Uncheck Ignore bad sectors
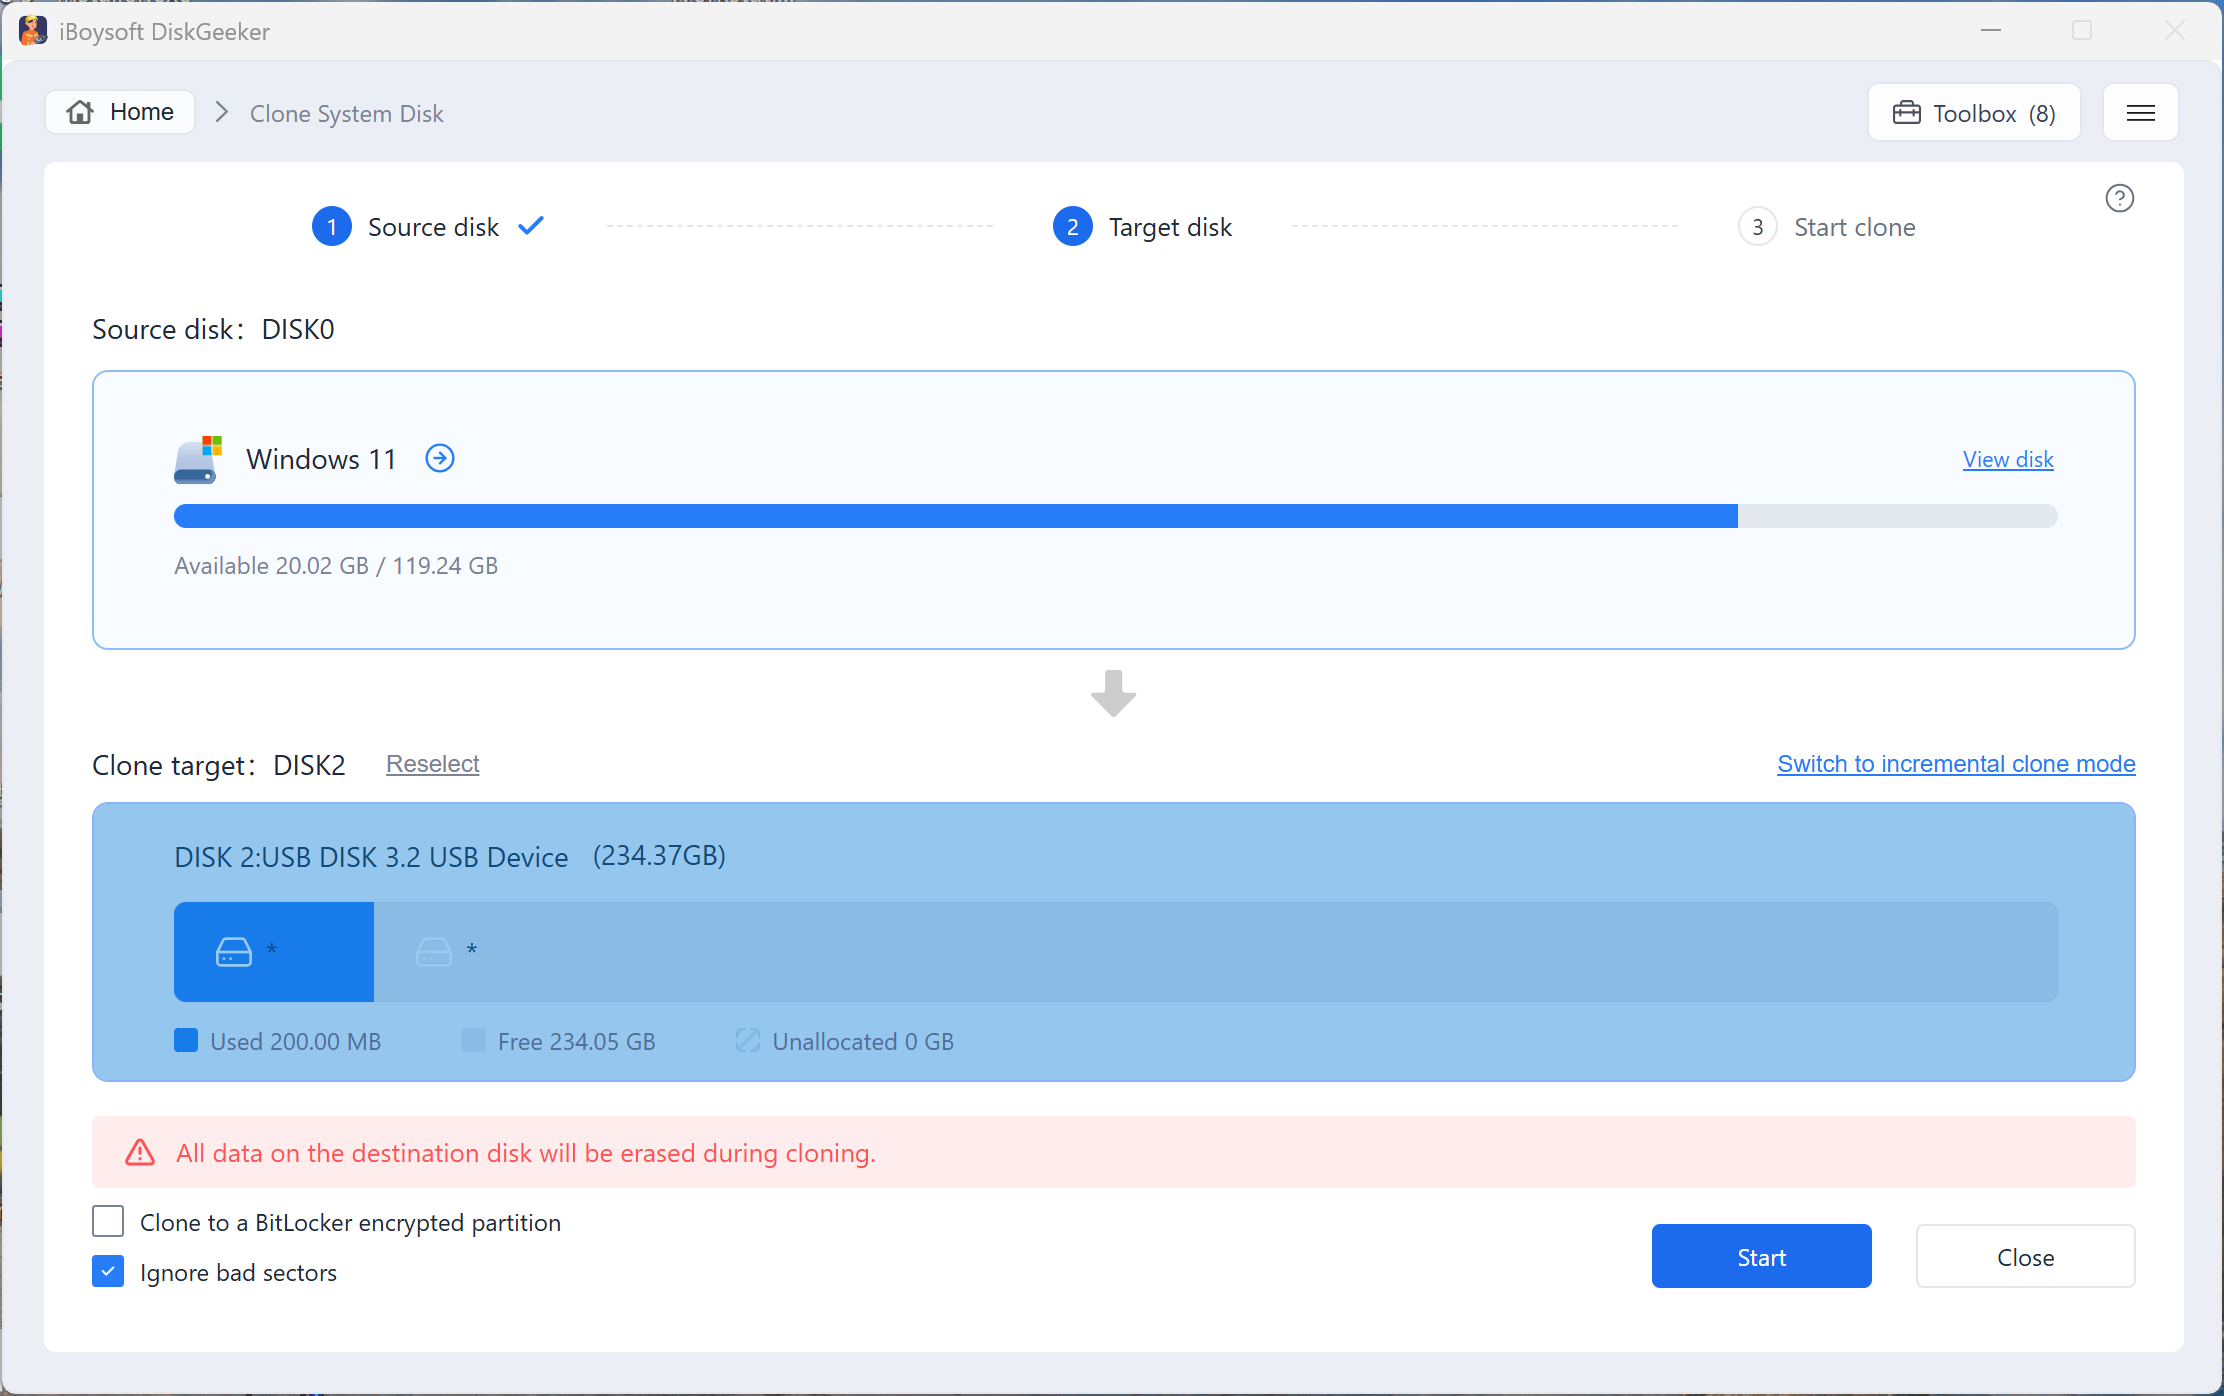The image size is (2224, 1396). click(108, 1272)
